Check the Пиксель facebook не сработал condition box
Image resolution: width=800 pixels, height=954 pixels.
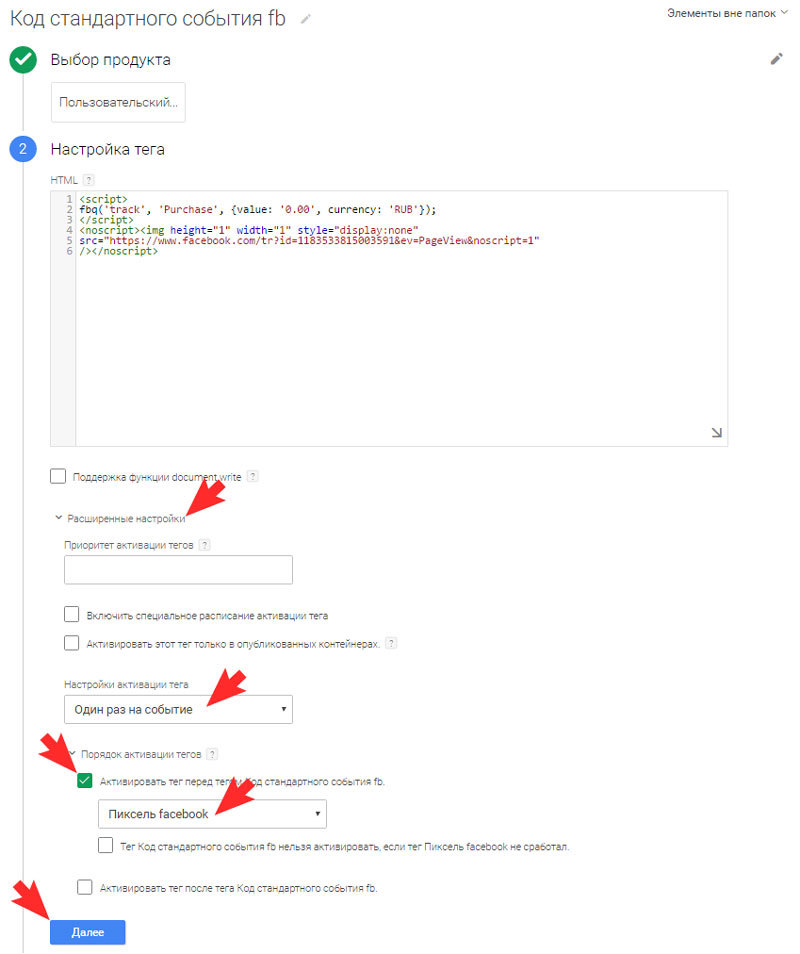click(x=105, y=845)
